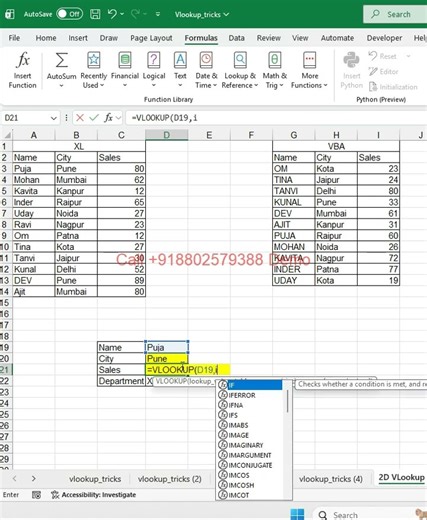The height and width of the screenshot is (520, 427).
Task: Open the vlookup_tricks (4) sheet tab
Action: [x=331, y=479]
